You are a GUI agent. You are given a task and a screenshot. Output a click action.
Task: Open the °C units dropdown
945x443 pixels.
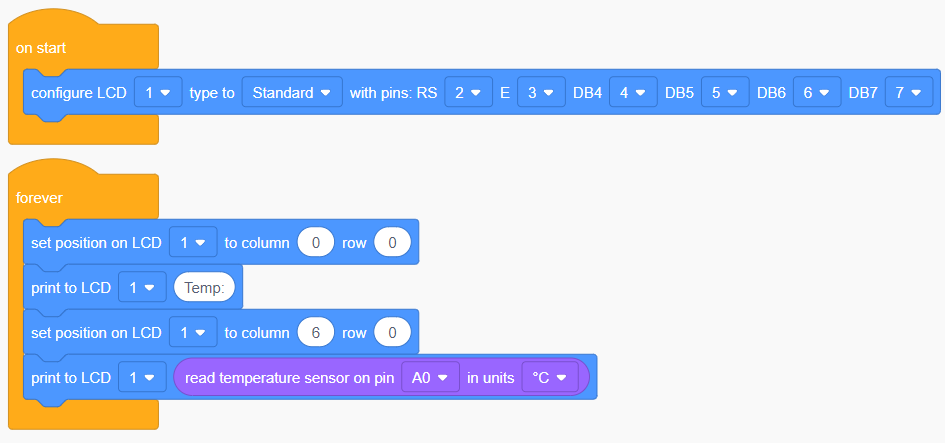tap(550, 378)
